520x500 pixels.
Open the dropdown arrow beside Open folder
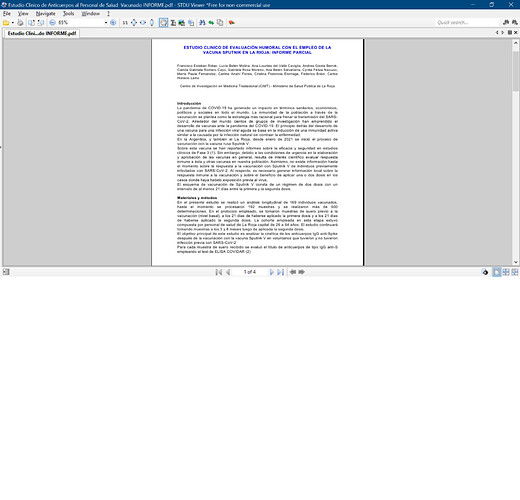click(13, 23)
